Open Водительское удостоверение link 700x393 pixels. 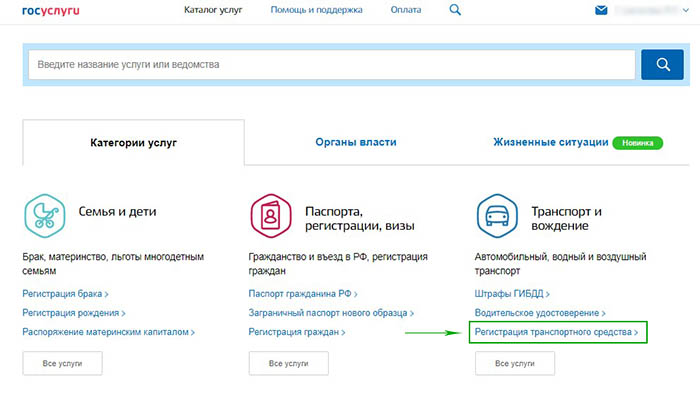tap(540, 313)
